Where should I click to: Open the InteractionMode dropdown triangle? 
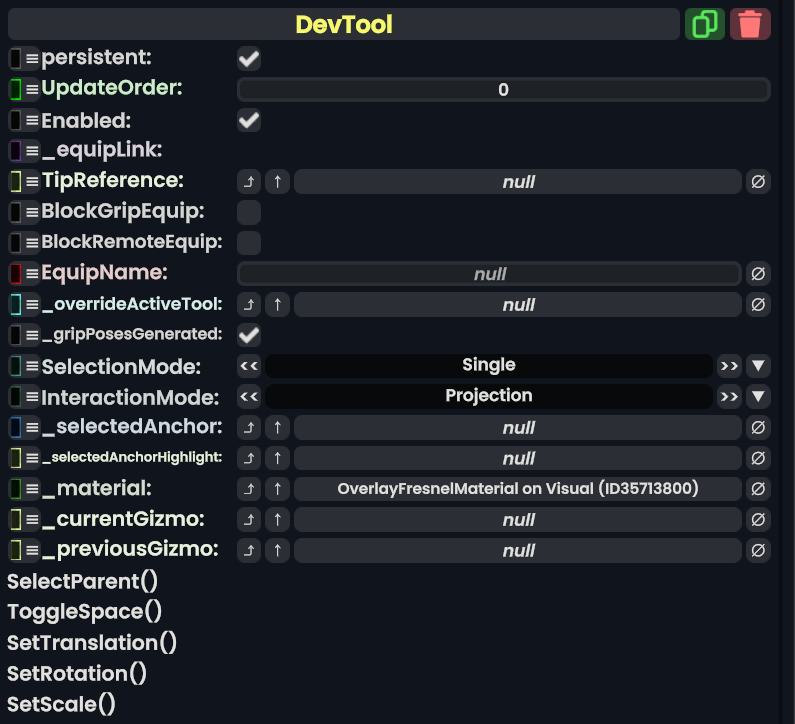[x=759, y=397]
